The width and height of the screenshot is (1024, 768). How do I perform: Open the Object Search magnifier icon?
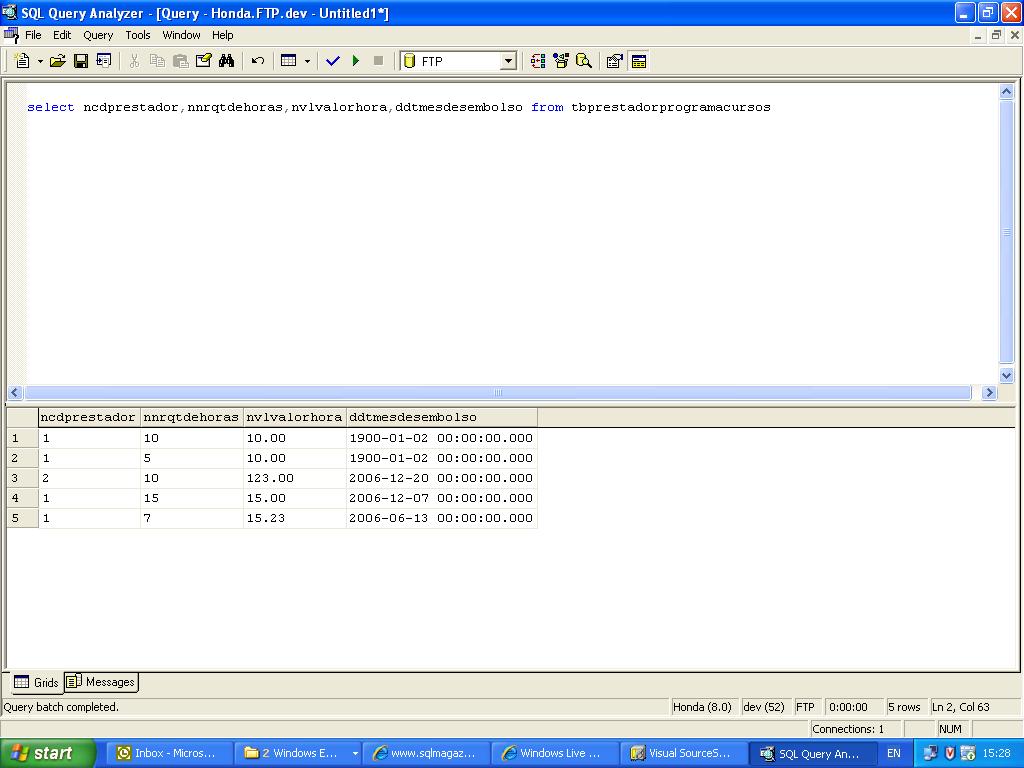[x=584, y=61]
